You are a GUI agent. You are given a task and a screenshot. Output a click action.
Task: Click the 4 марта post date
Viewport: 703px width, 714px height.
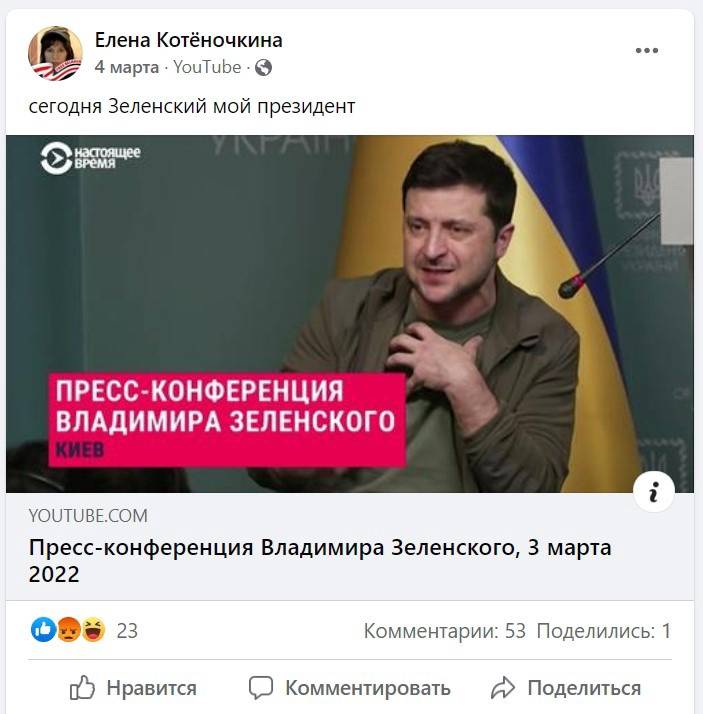[x=127, y=67]
